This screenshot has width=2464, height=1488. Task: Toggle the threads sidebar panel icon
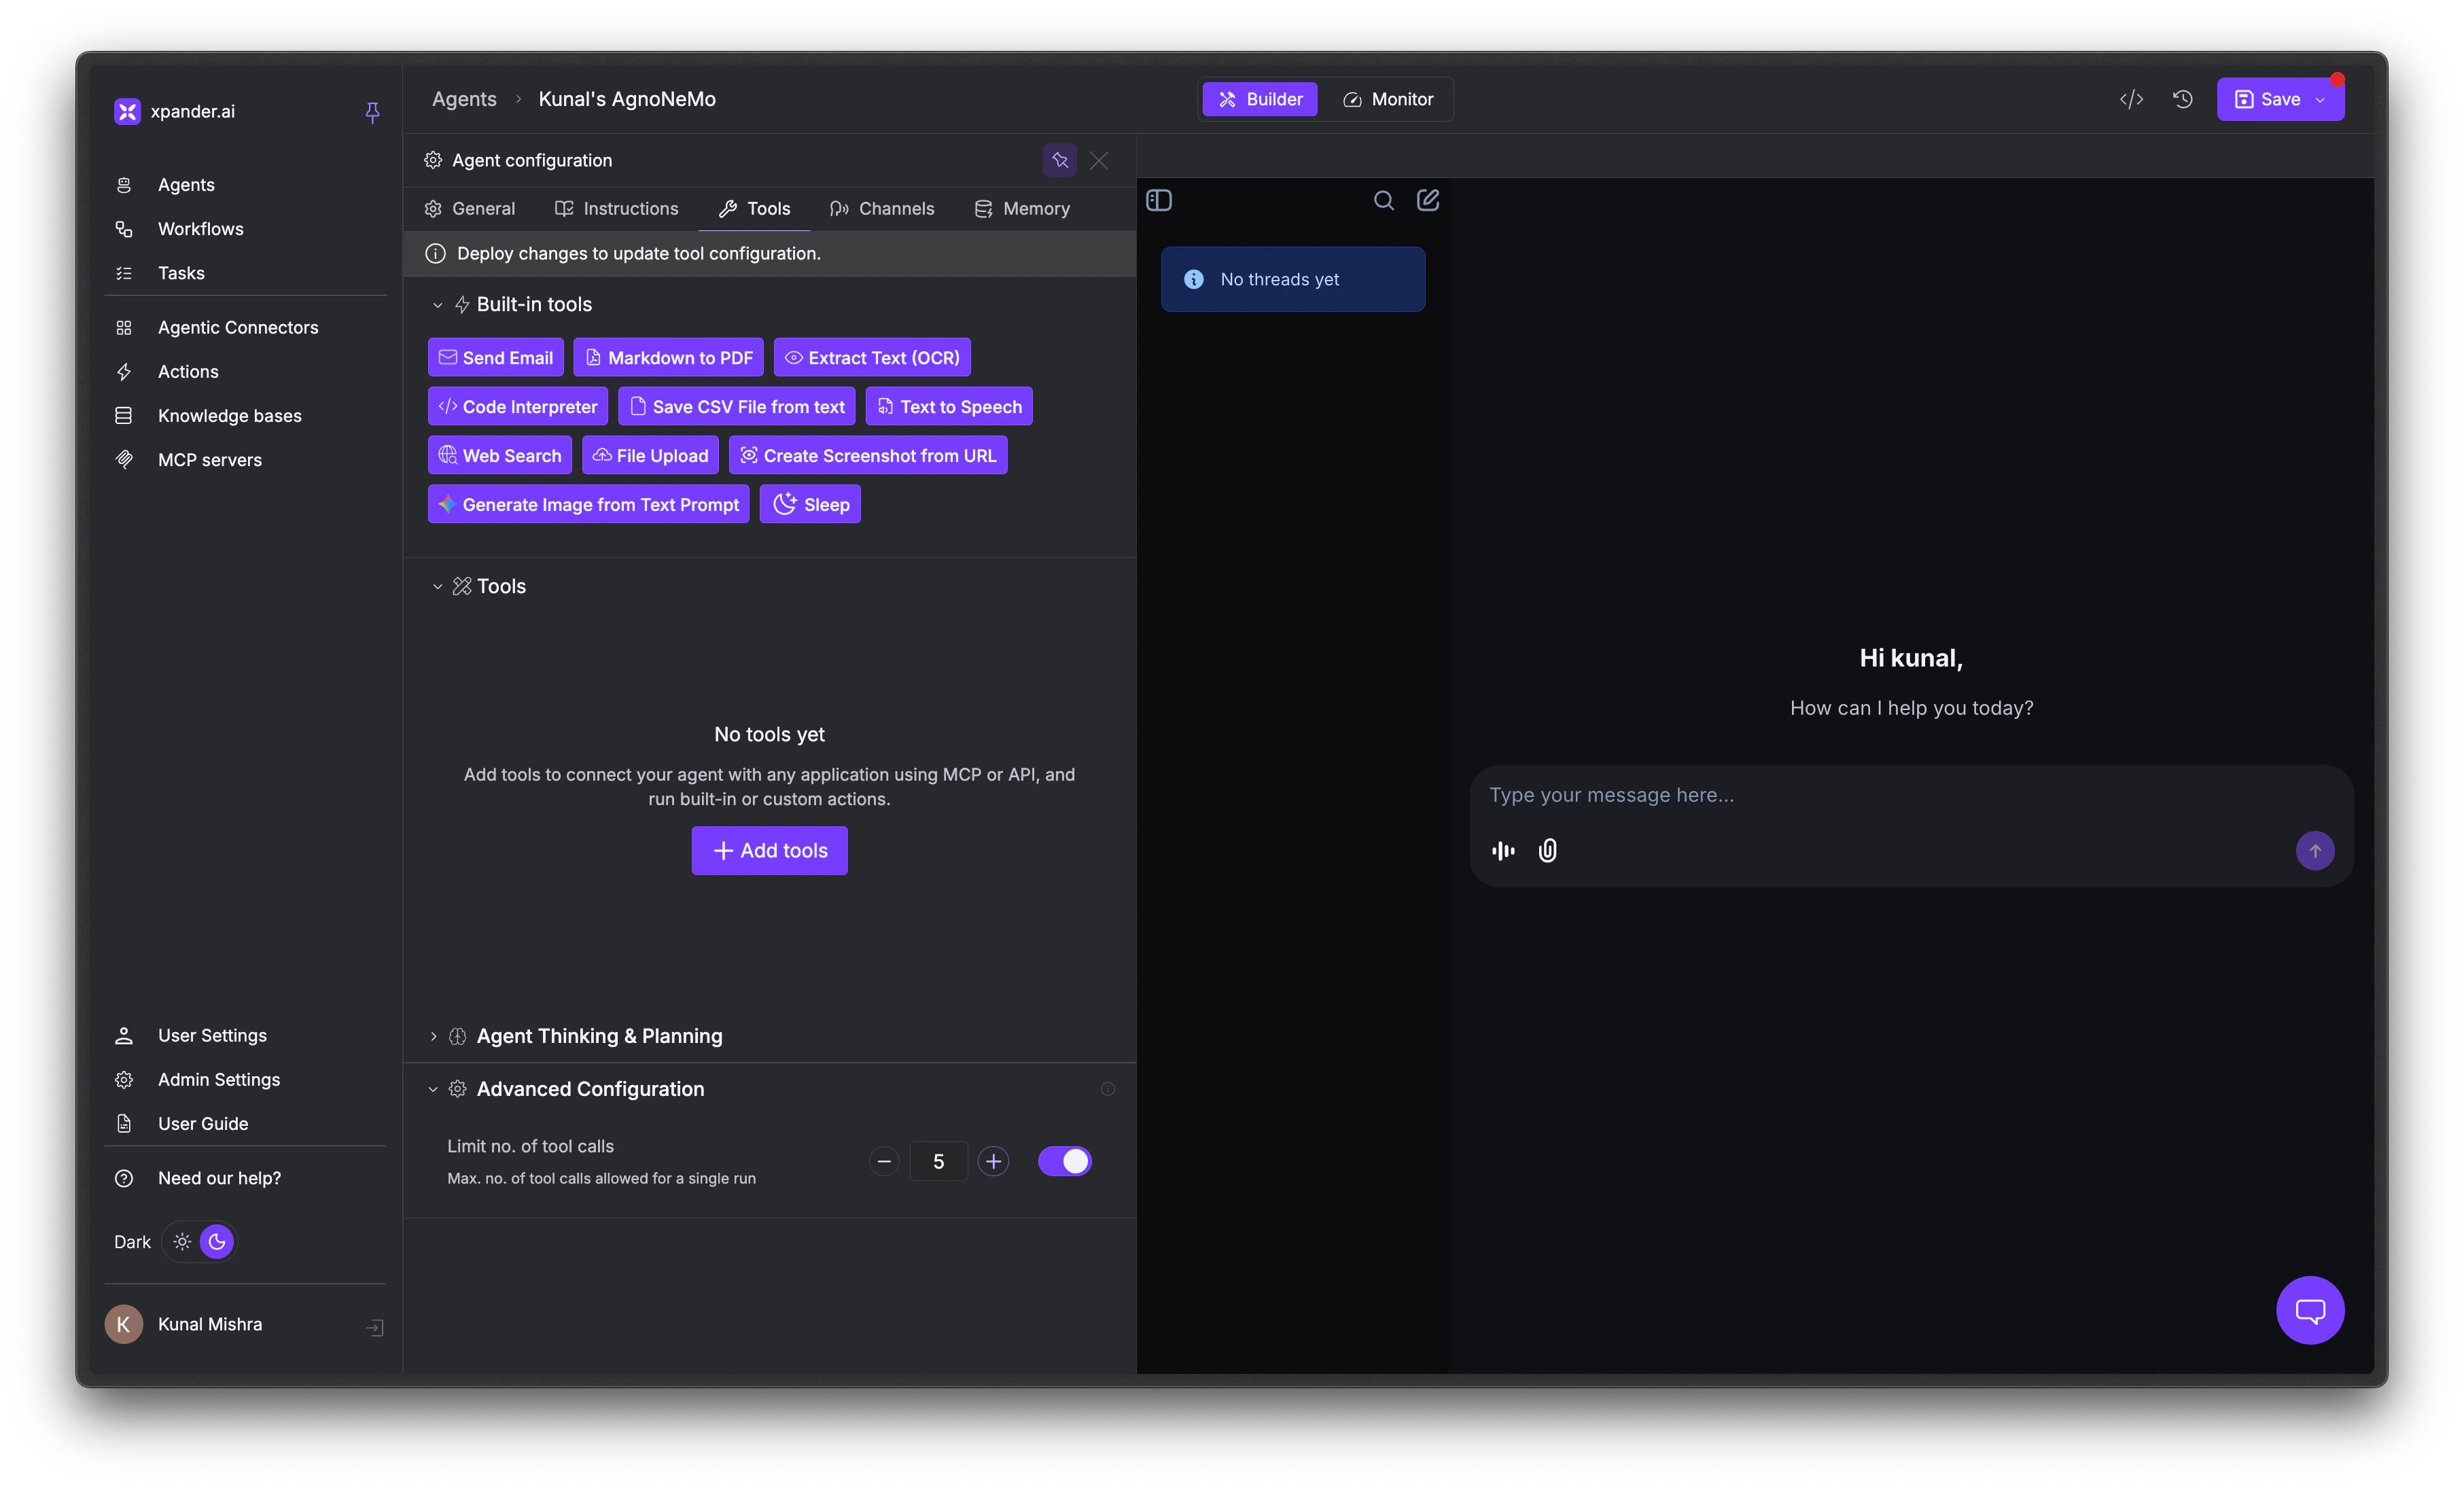(1159, 201)
